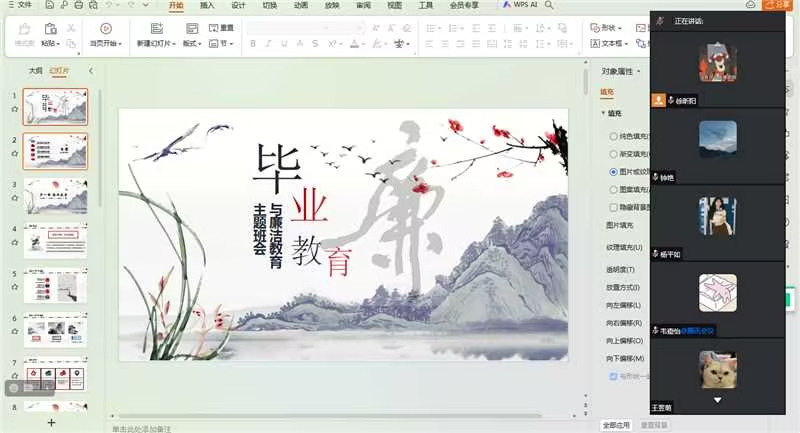The height and width of the screenshot is (433, 800).
Task: Click the Shapes (形状) icon
Action: [x=596, y=27]
